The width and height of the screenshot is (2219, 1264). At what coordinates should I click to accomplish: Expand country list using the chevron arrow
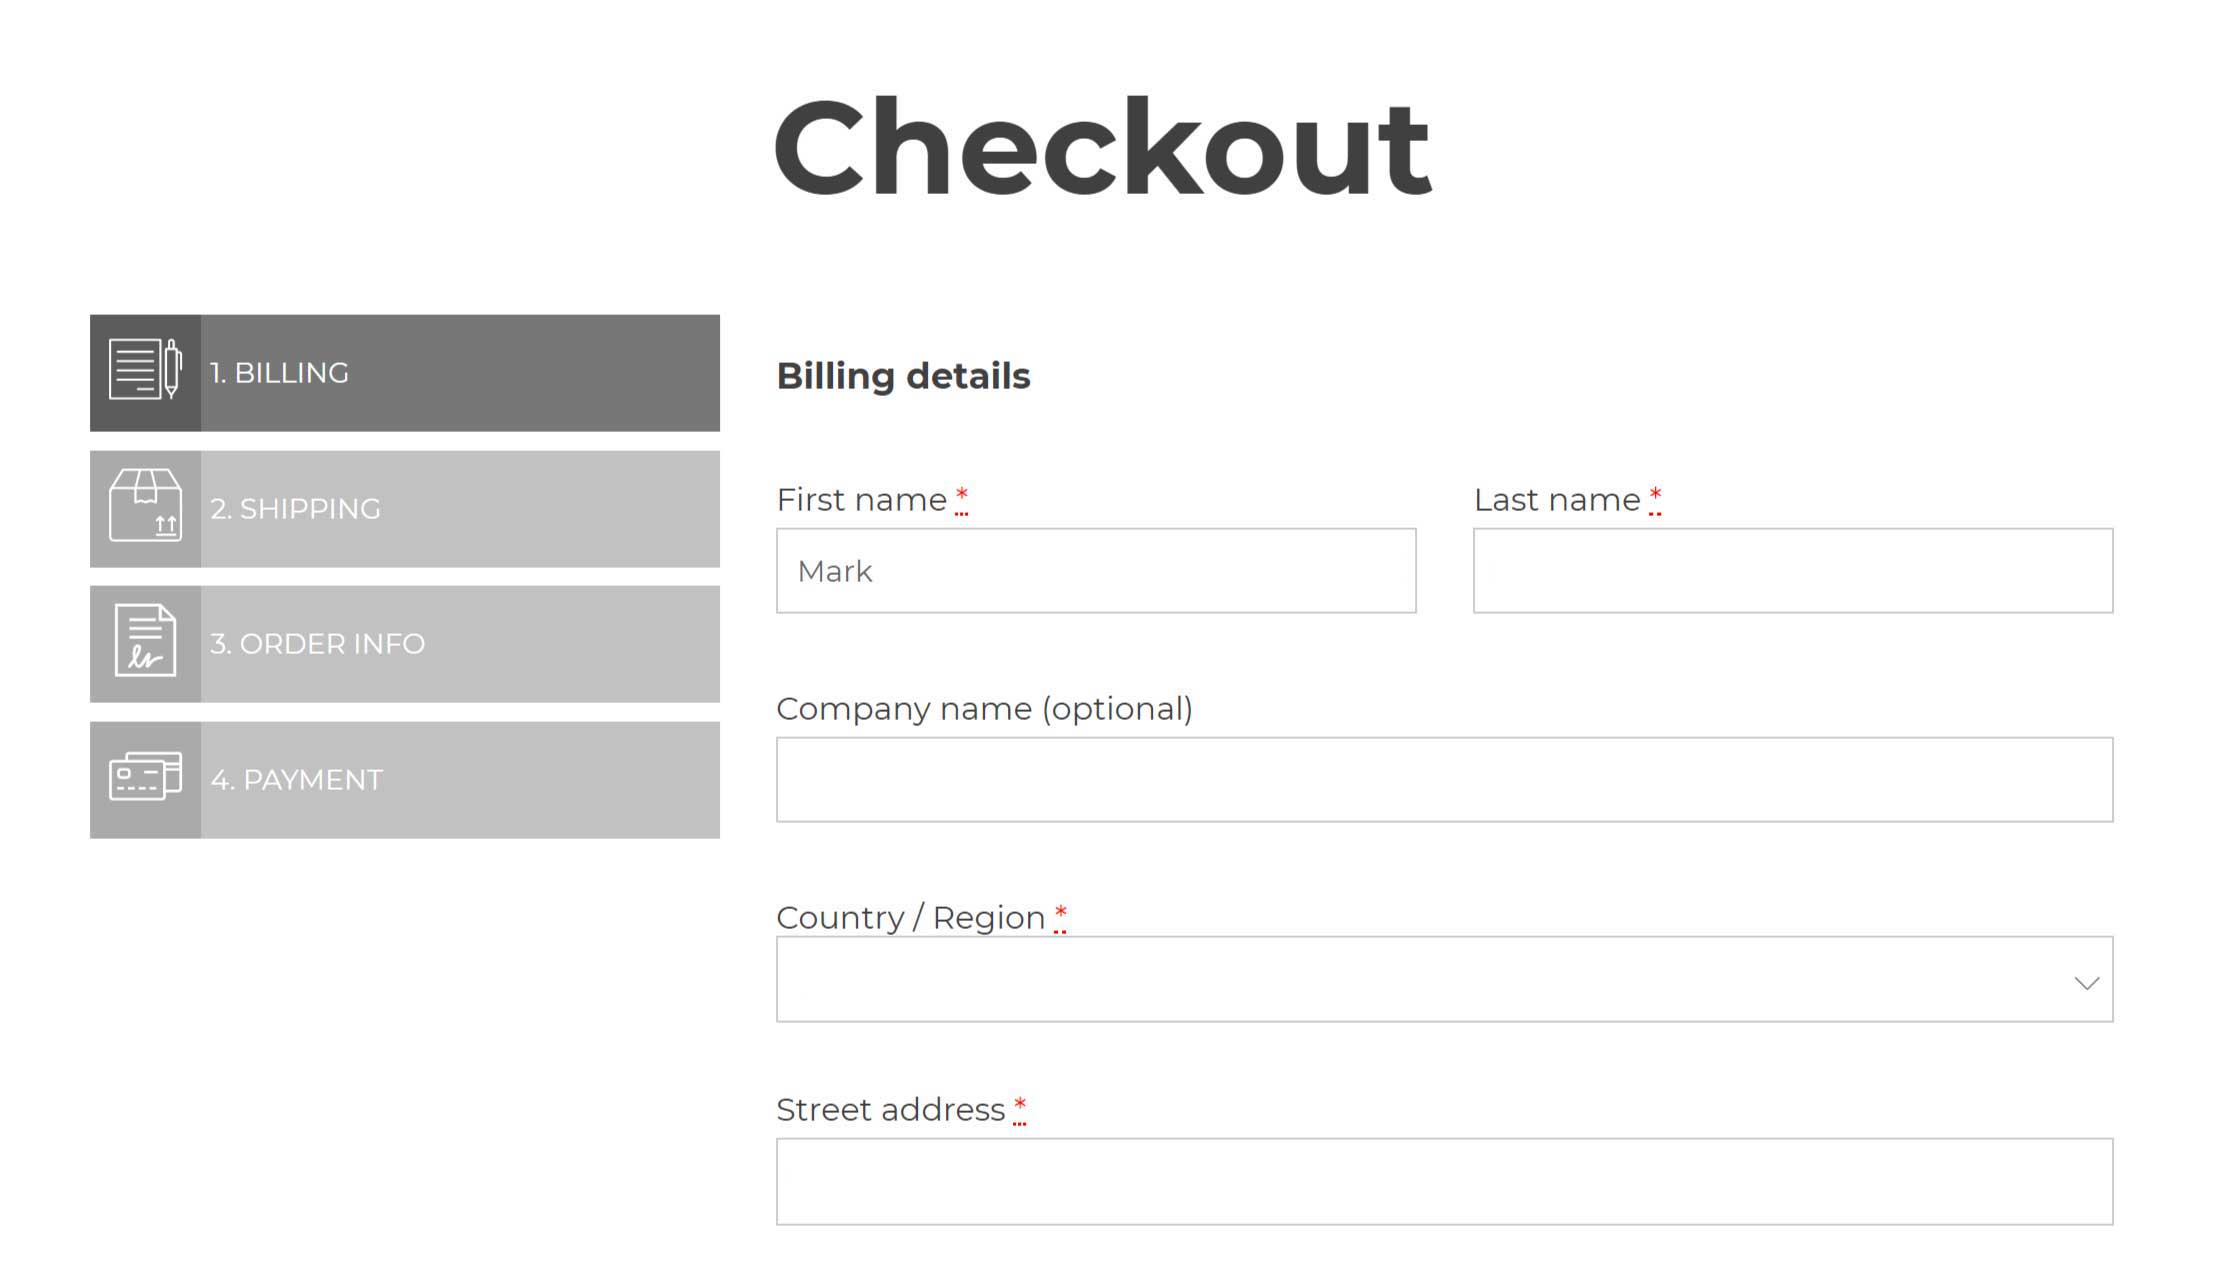[2086, 983]
